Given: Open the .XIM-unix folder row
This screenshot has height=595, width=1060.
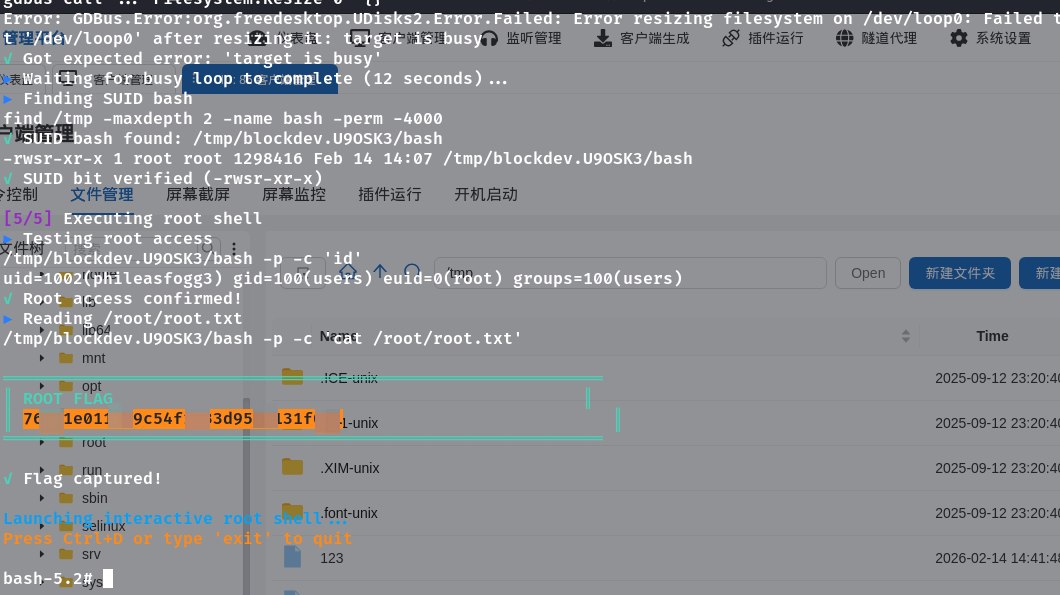Looking at the screenshot, I should [x=349, y=468].
